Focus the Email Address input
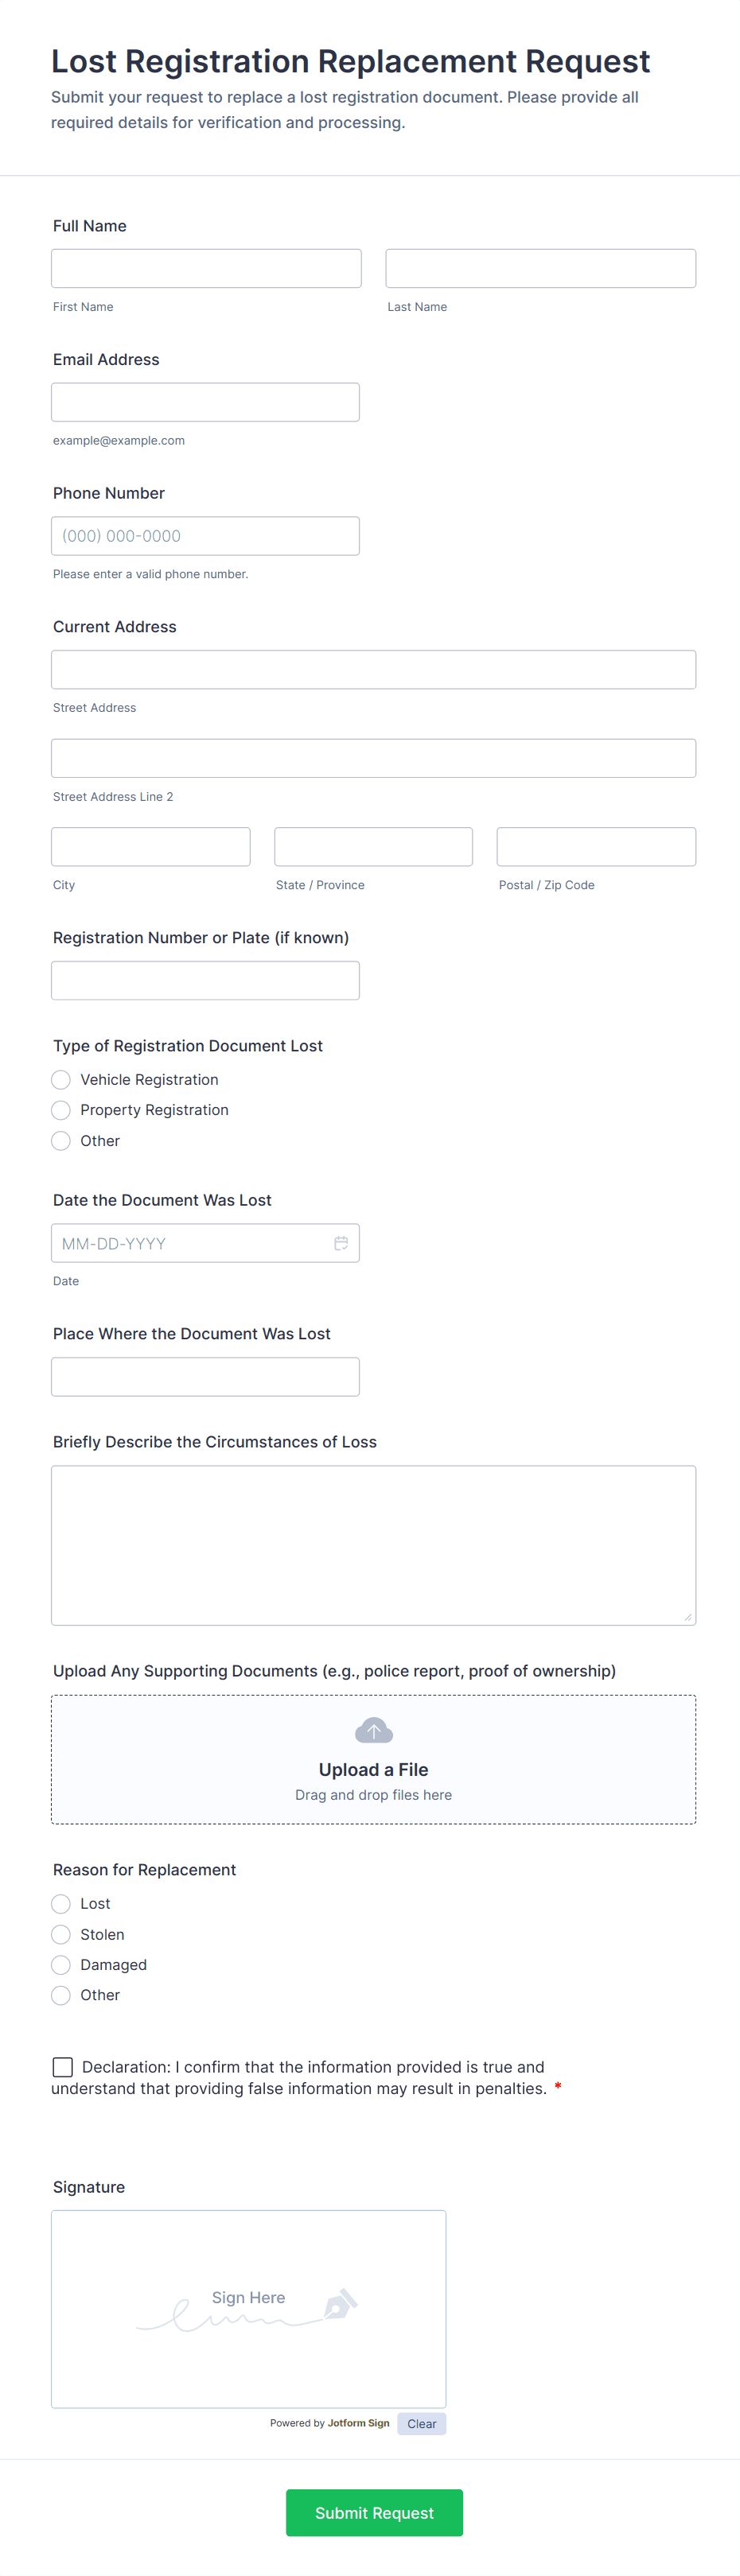This screenshot has height=2576, width=740. [x=205, y=402]
